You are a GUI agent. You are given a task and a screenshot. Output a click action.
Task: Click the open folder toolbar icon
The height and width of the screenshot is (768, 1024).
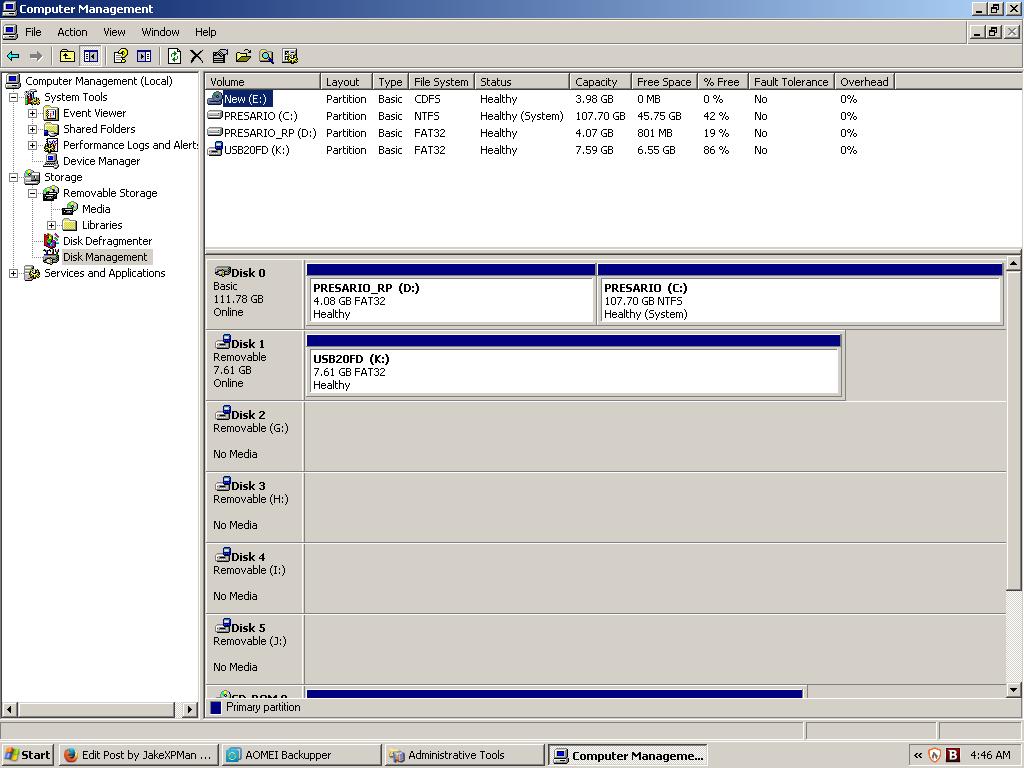point(243,56)
